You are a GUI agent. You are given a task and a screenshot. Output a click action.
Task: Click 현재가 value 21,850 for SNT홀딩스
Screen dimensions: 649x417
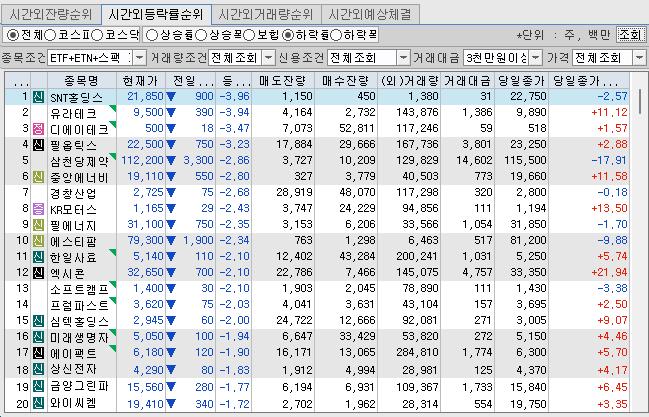point(145,96)
